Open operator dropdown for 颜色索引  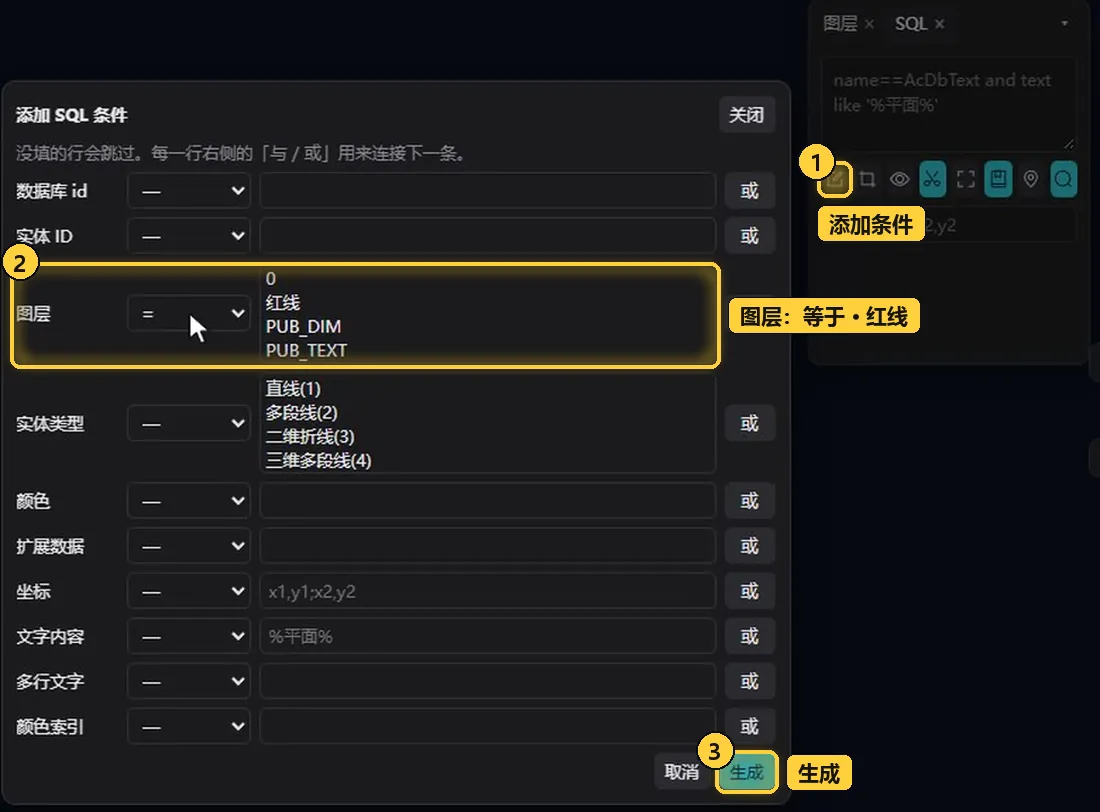[189, 726]
